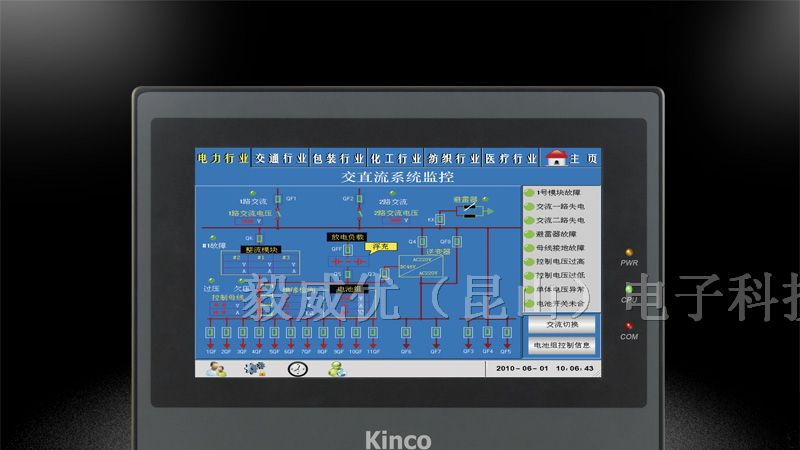Click the green lamp beside 控制电压过高

click(530, 262)
